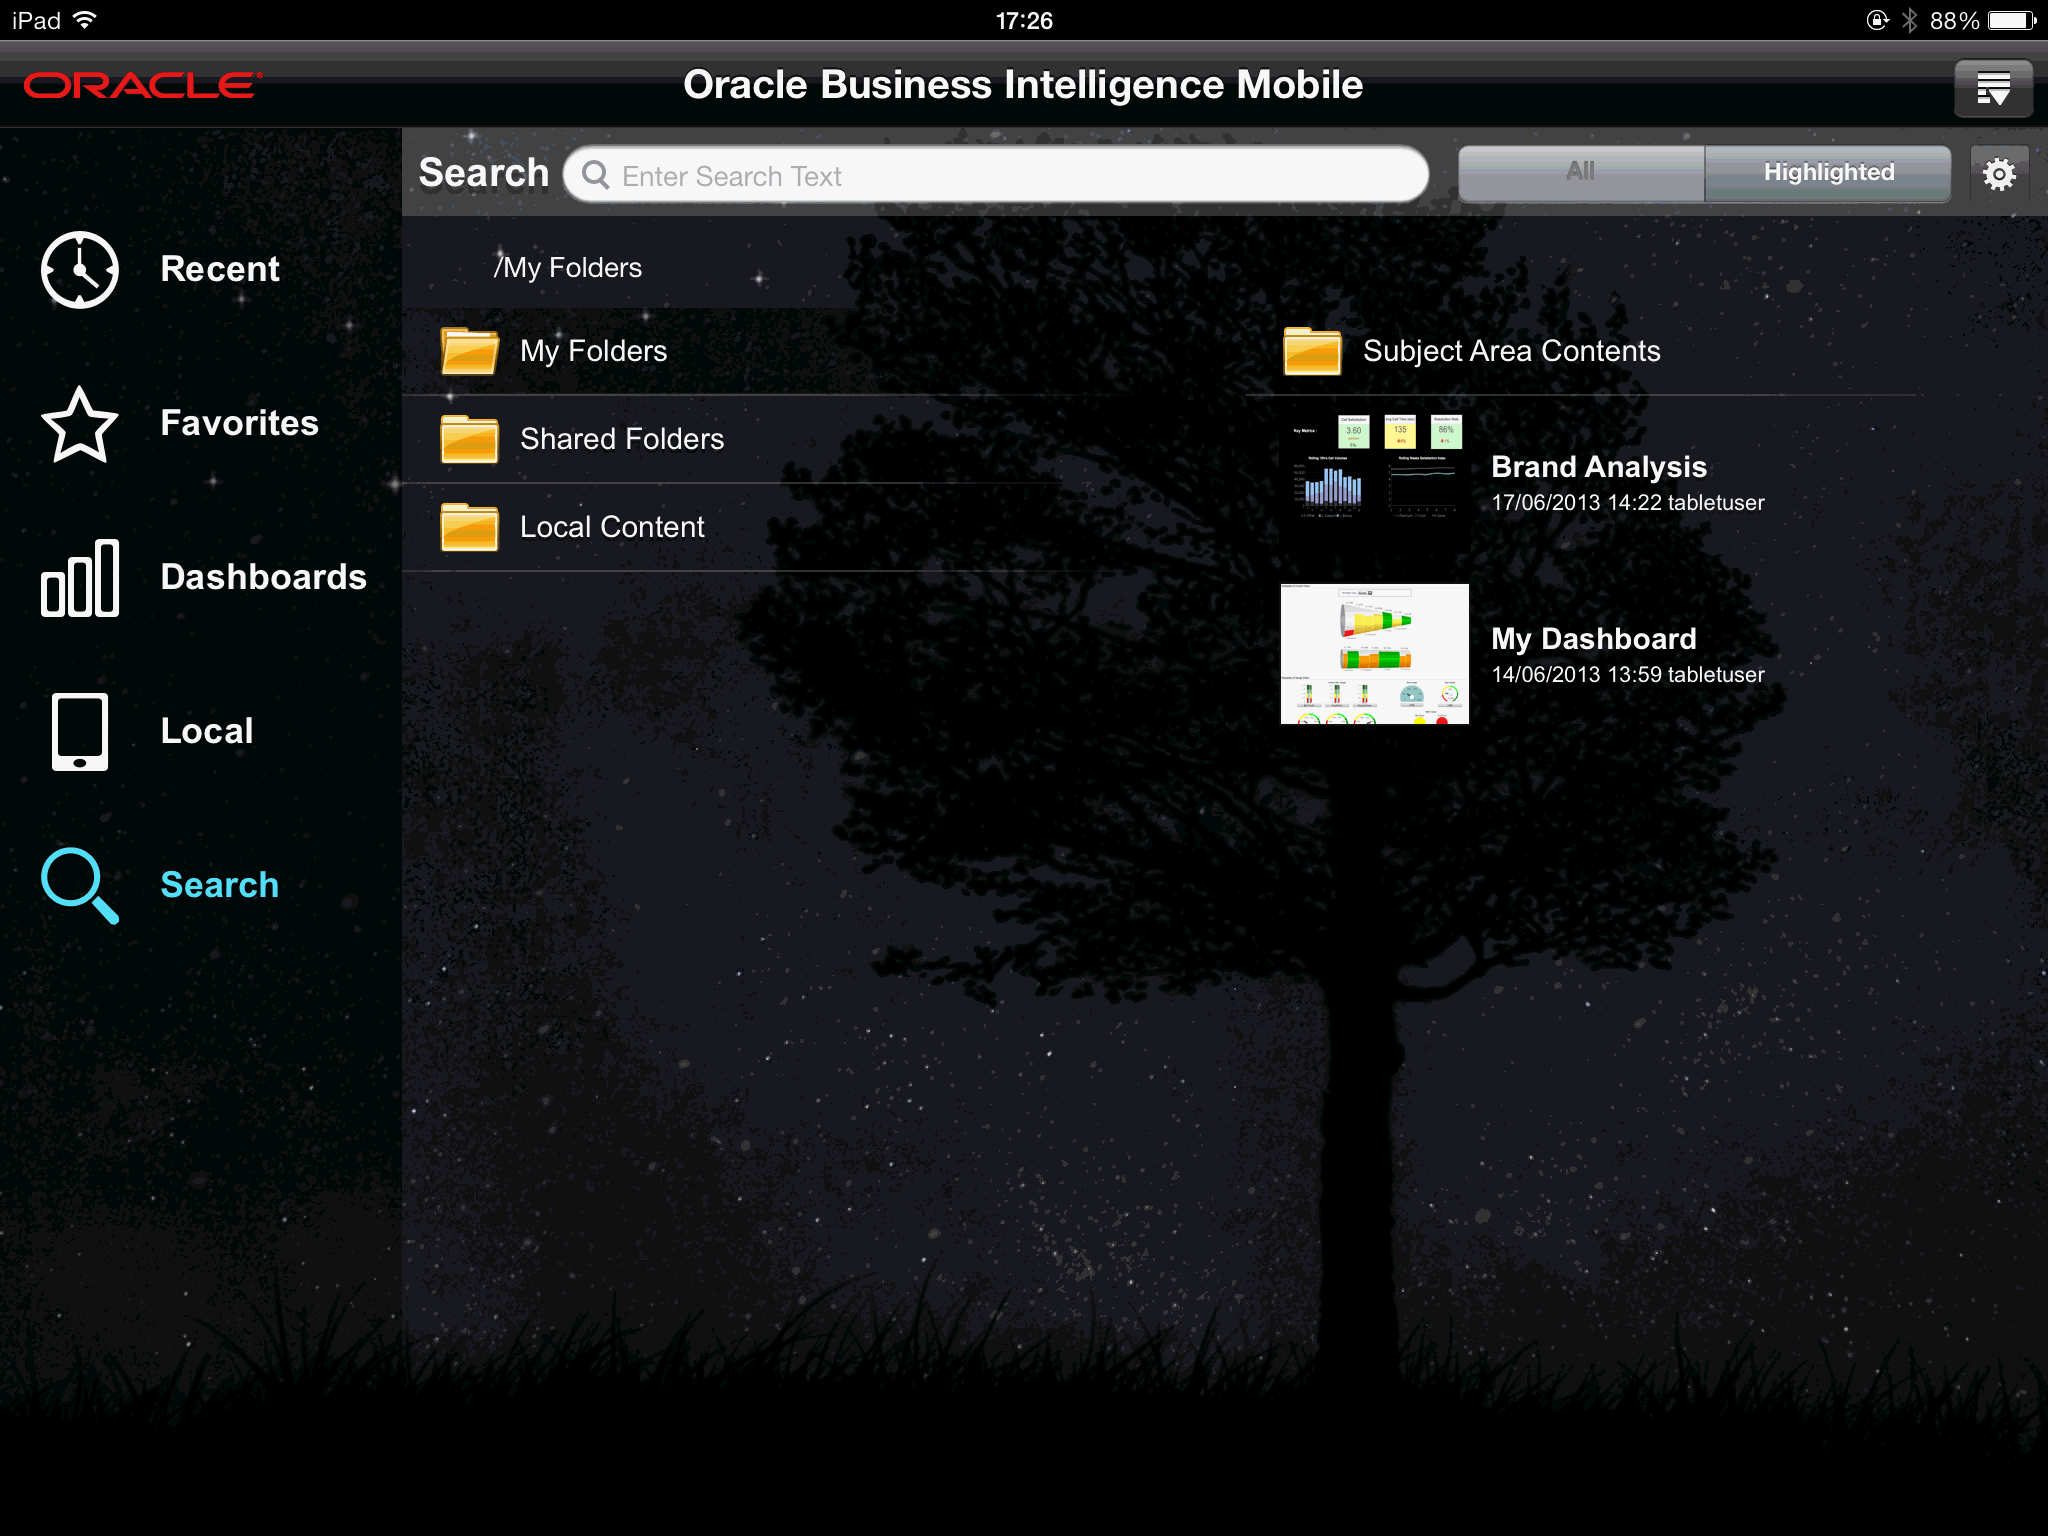Tap the rotation lock status icon

click(1877, 20)
